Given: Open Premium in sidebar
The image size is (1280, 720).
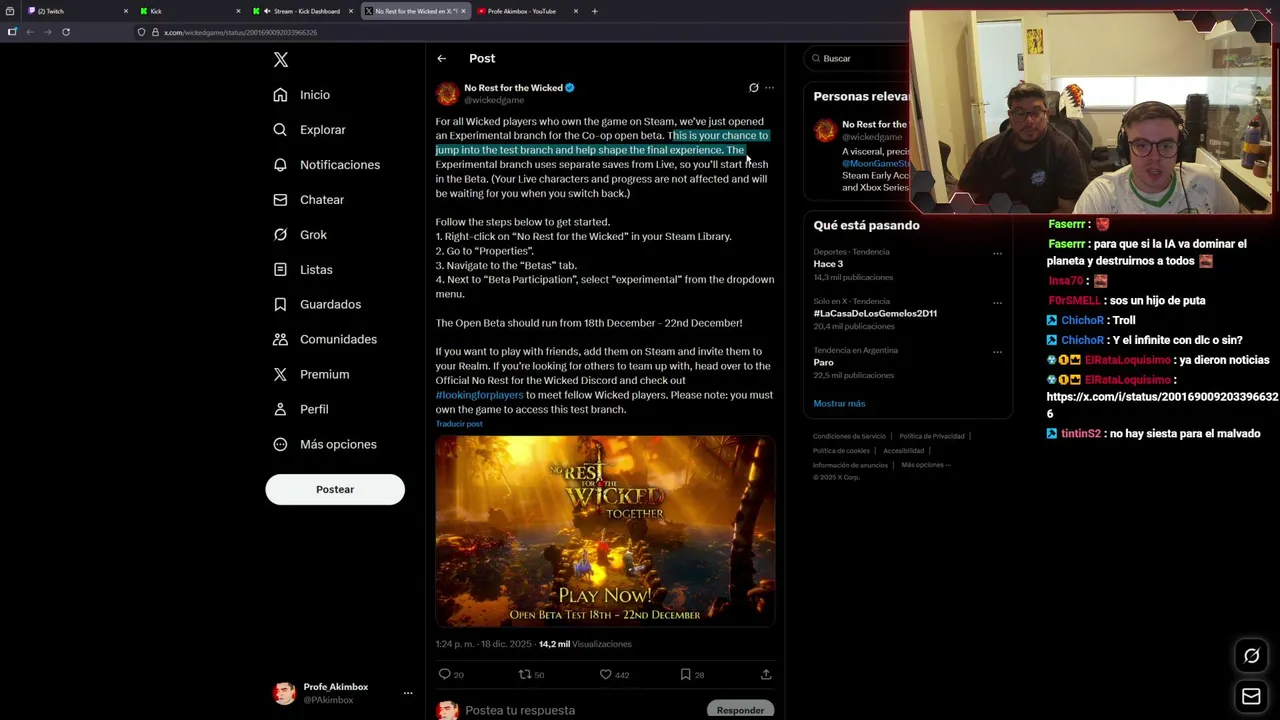Looking at the screenshot, I should point(311,374).
